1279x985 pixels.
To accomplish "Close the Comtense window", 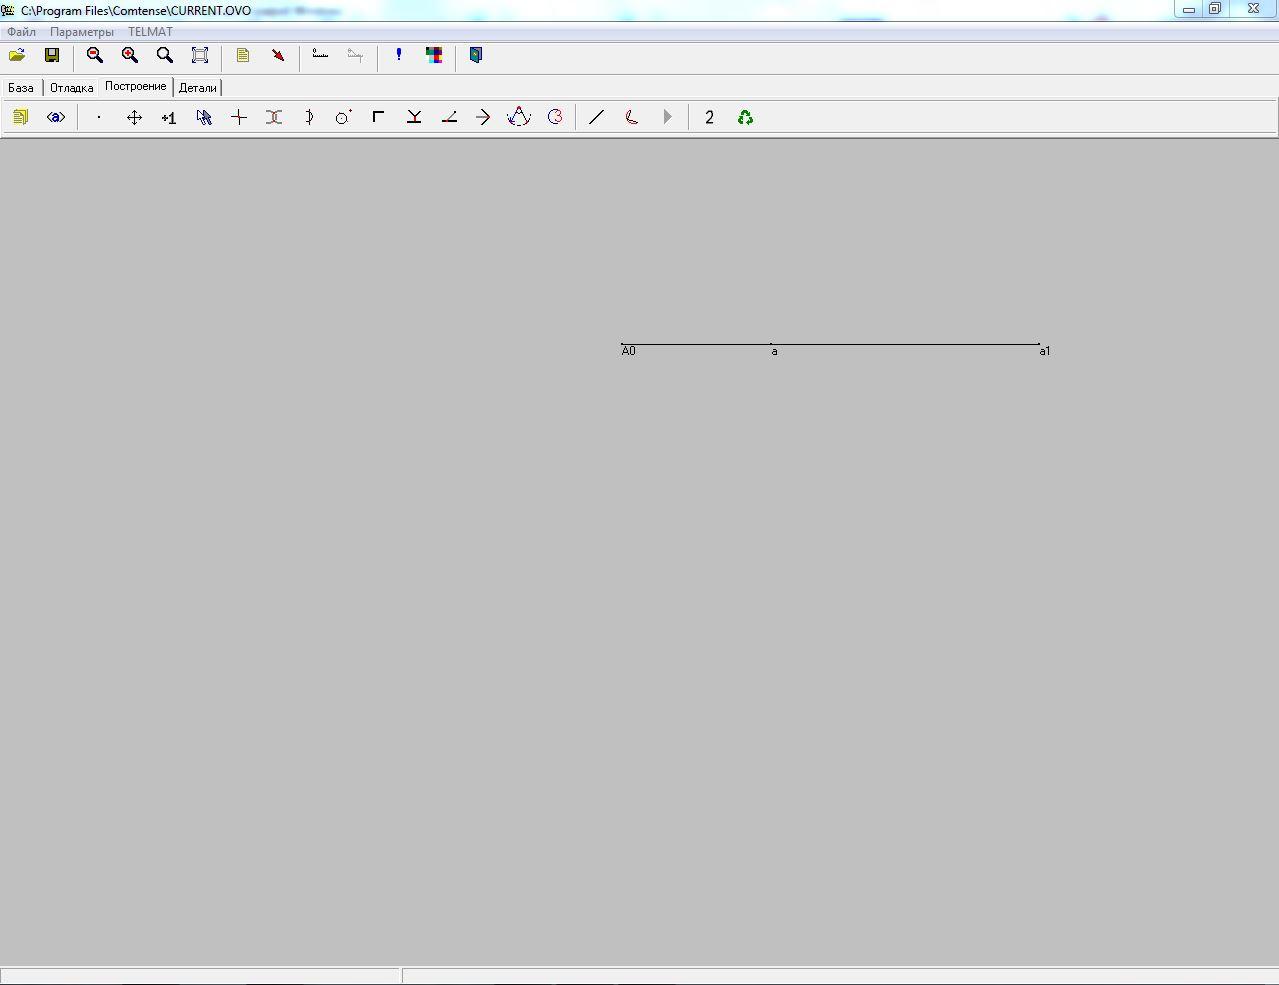I will [1253, 9].
